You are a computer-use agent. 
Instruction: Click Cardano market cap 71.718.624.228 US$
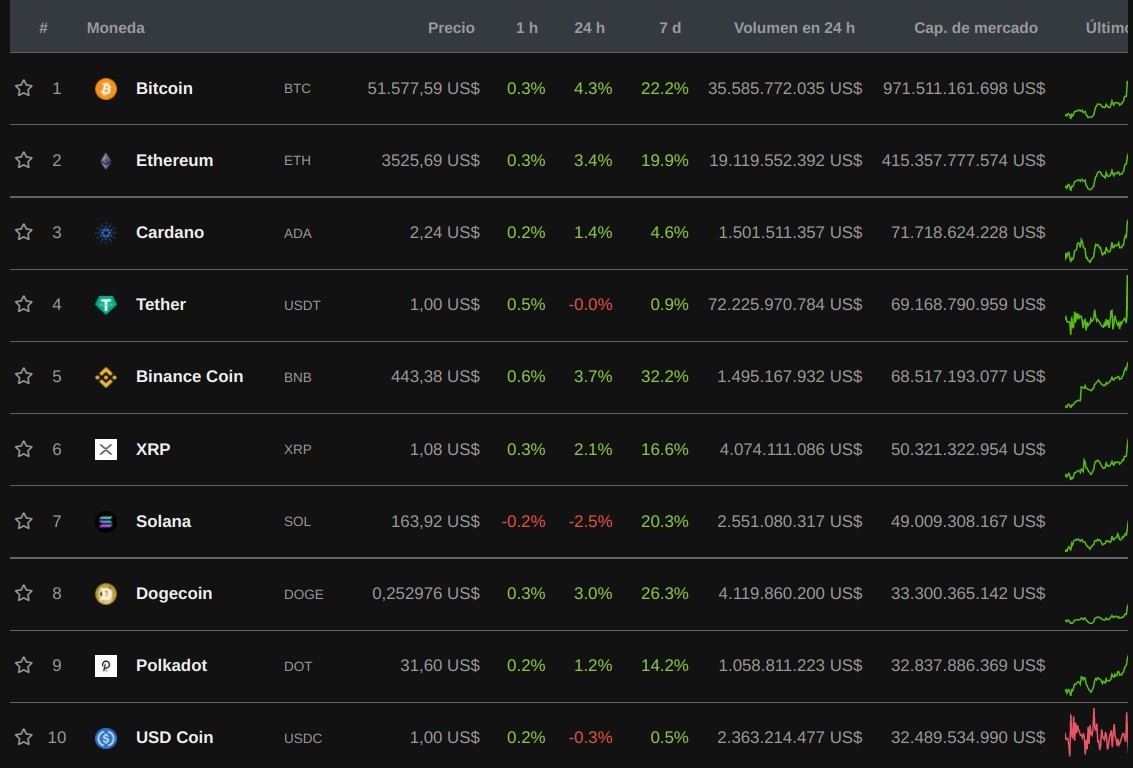[x=968, y=233]
